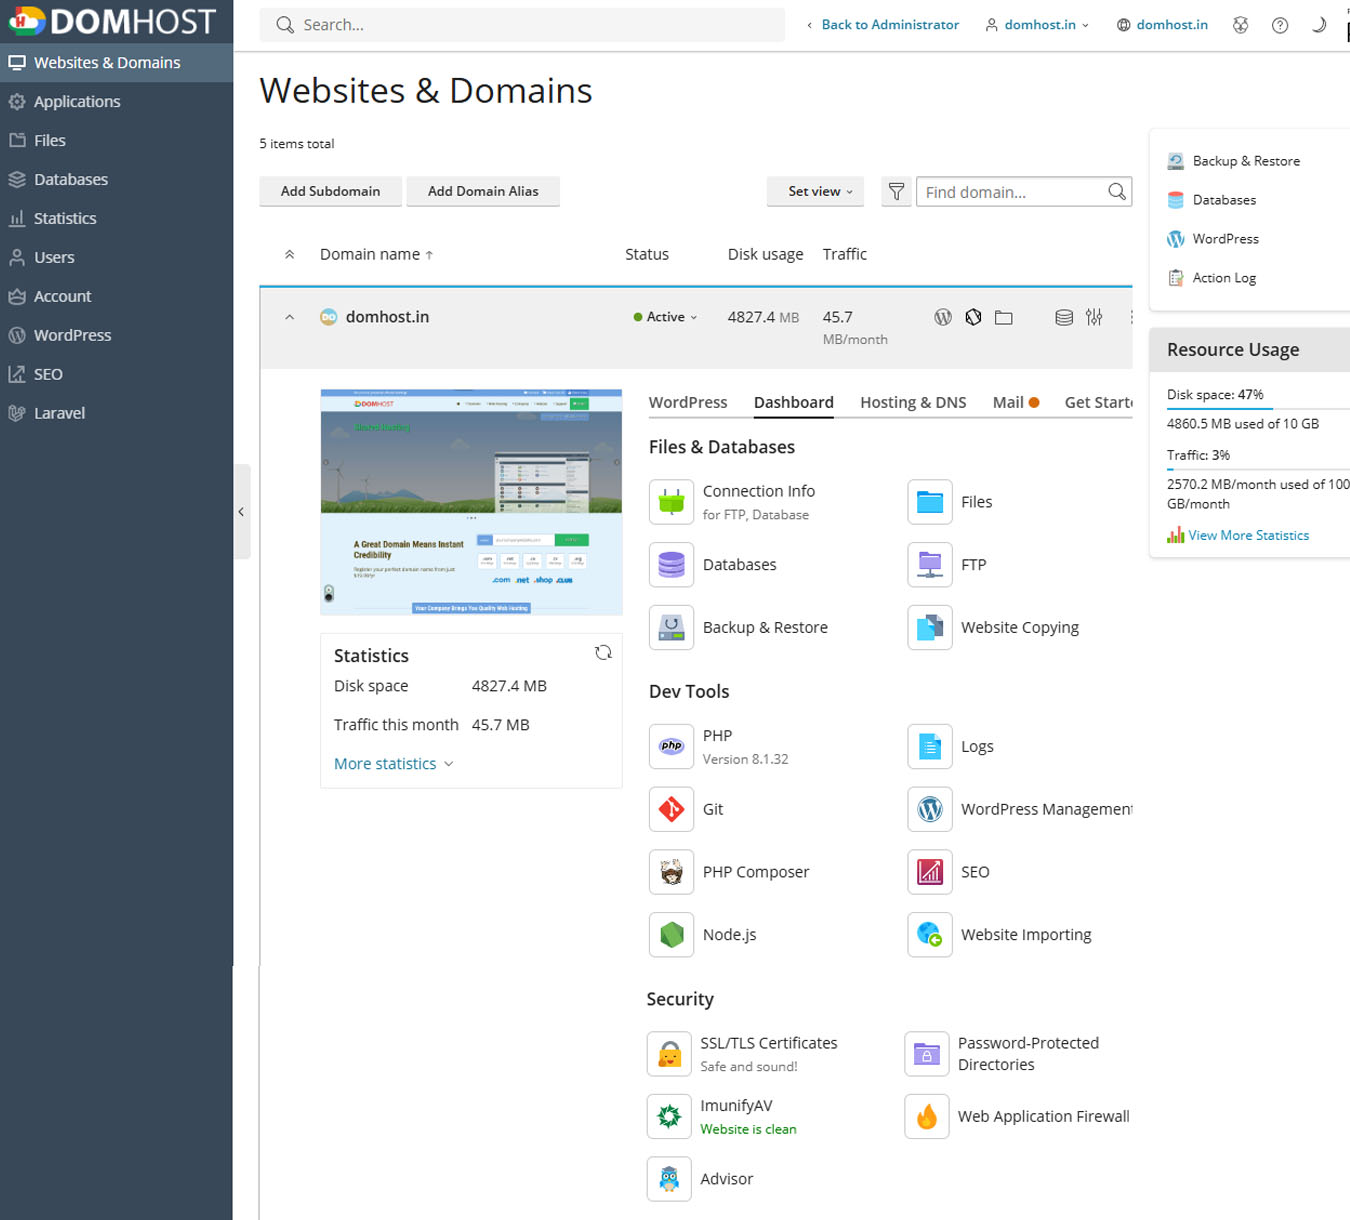Open help question mark icon in header

(x=1280, y=25)
